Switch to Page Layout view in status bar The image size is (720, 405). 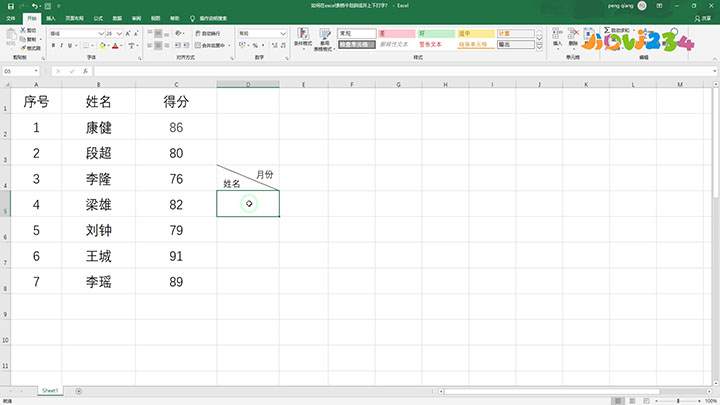[x=632, y=401]
